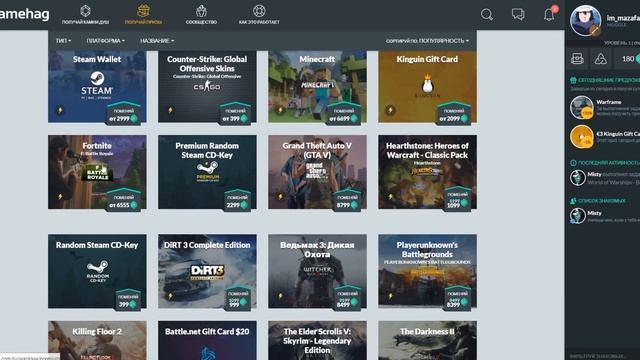Screen dimensions: 640x360
Task: Open the Fortnite reward card
Action: tap(97, 172)
